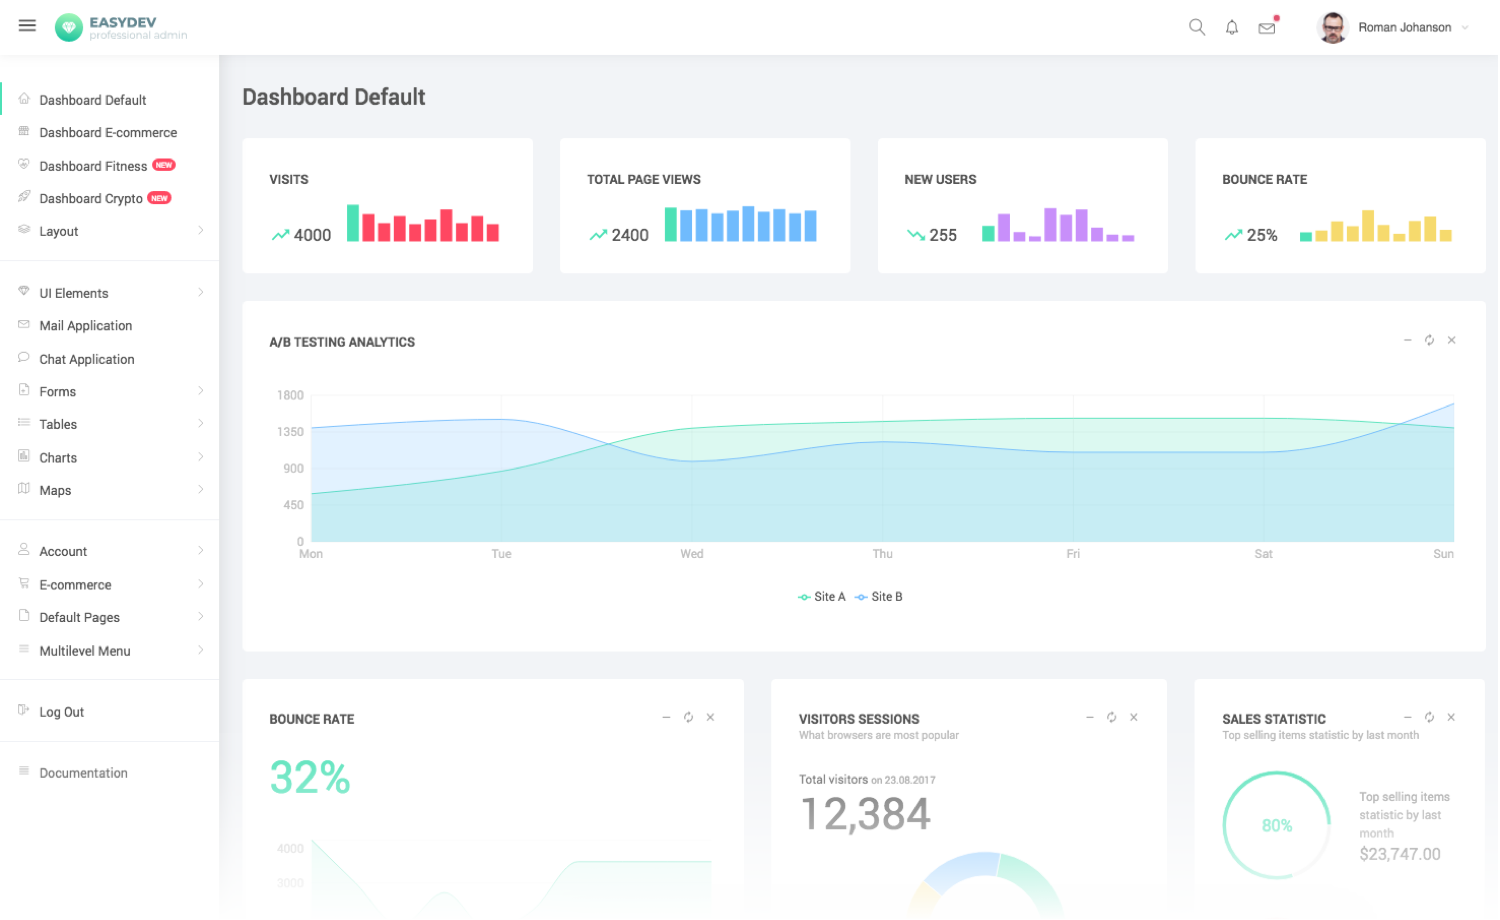Minimize the Visitors Sessions panel
Screen dimensions: 1500x920
(1090, 717)
